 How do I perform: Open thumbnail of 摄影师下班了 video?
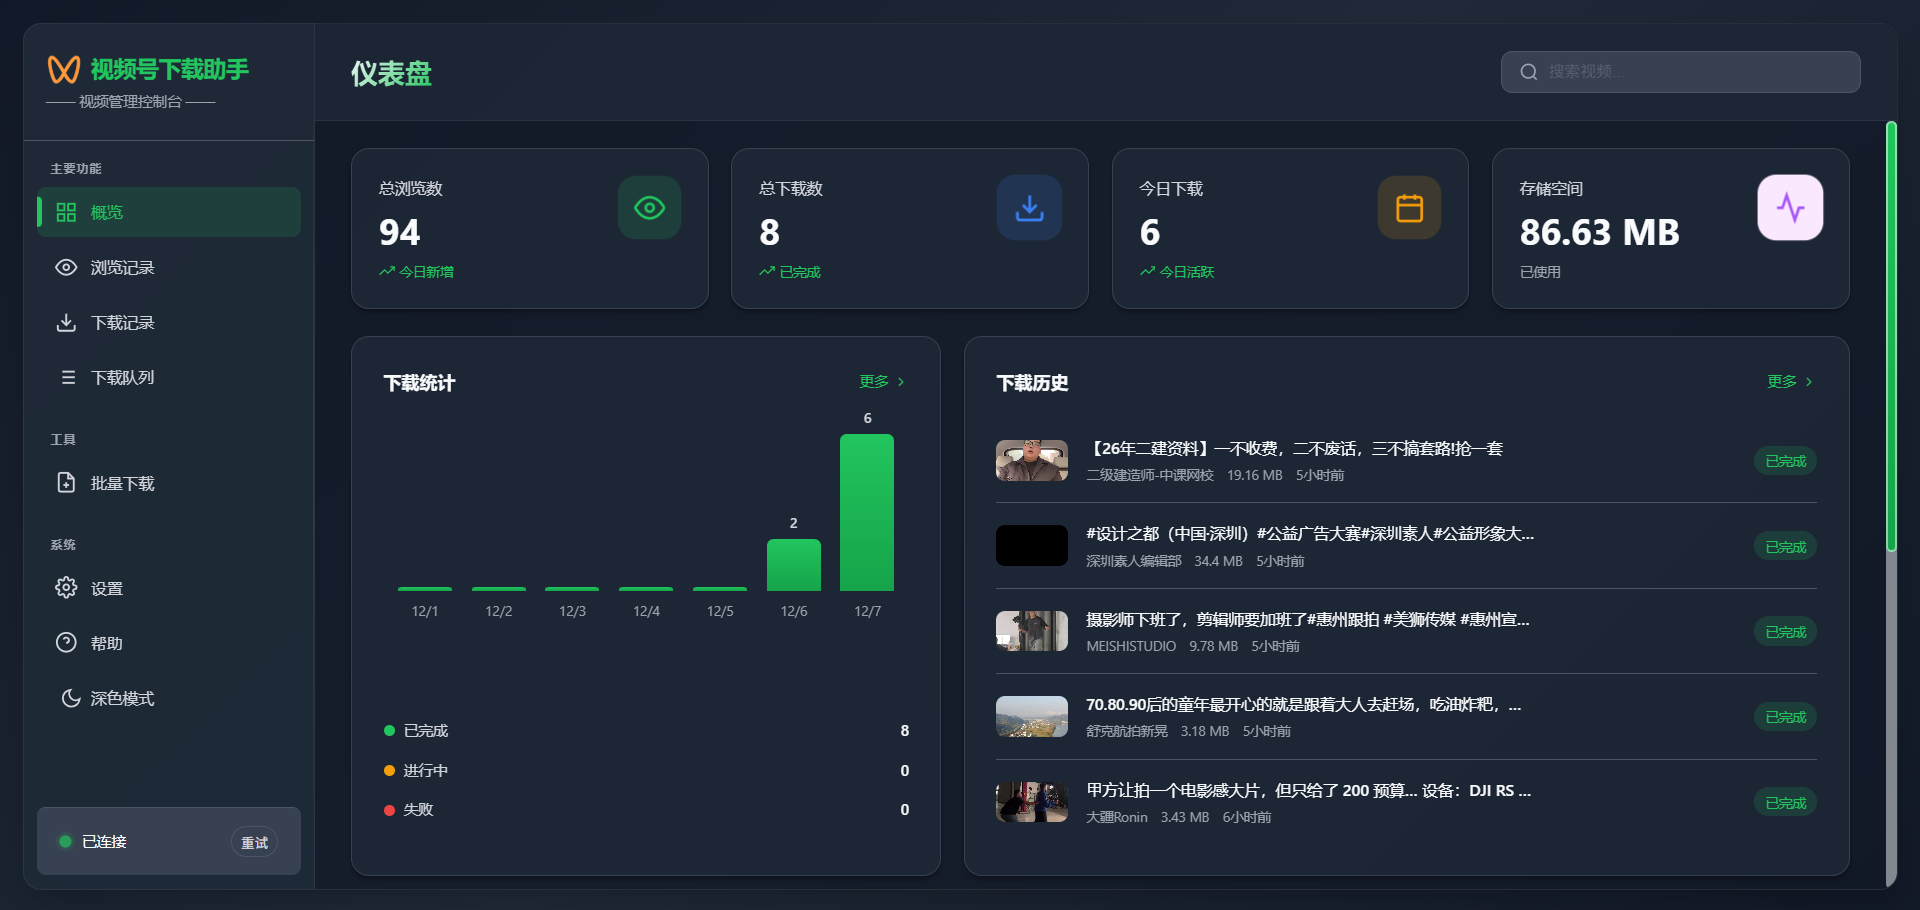(1032, 631)
